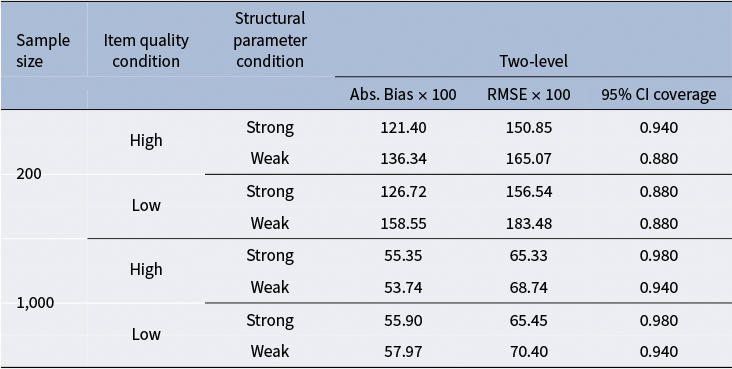Click the RMSE value 165.07
732x369 pixels.
point(528,158)
